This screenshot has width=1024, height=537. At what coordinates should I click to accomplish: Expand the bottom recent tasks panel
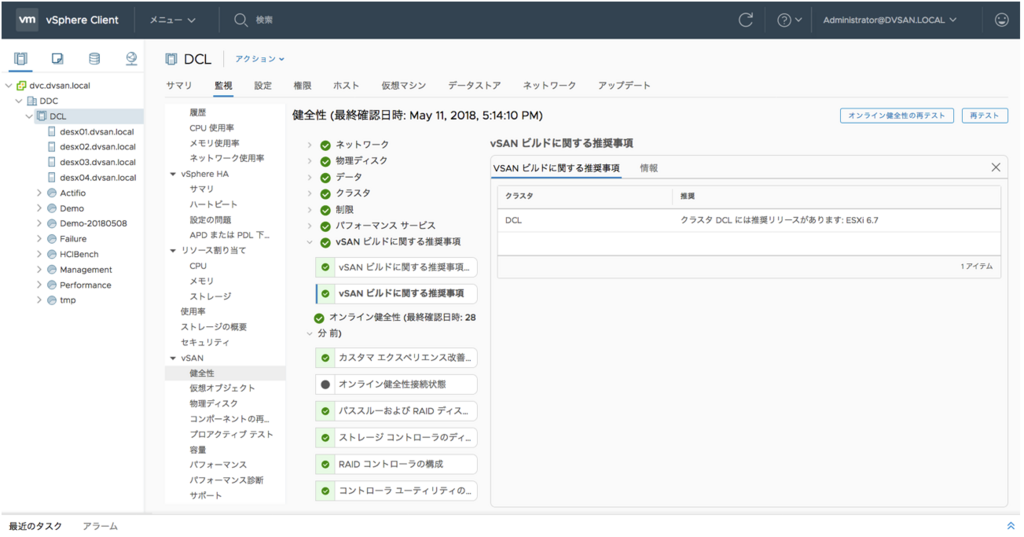[1010, 526]
